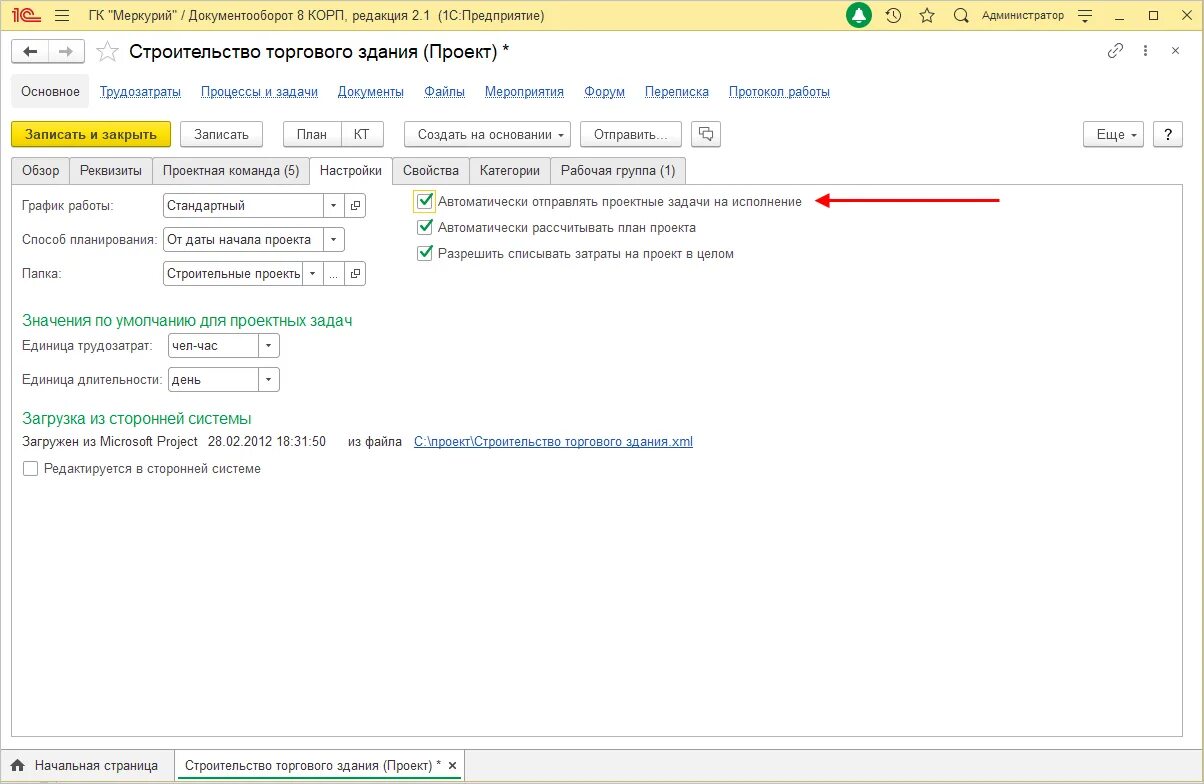Click График работы input field
The height and width of the screenshot is (784, 1204).
pos(243,206)
